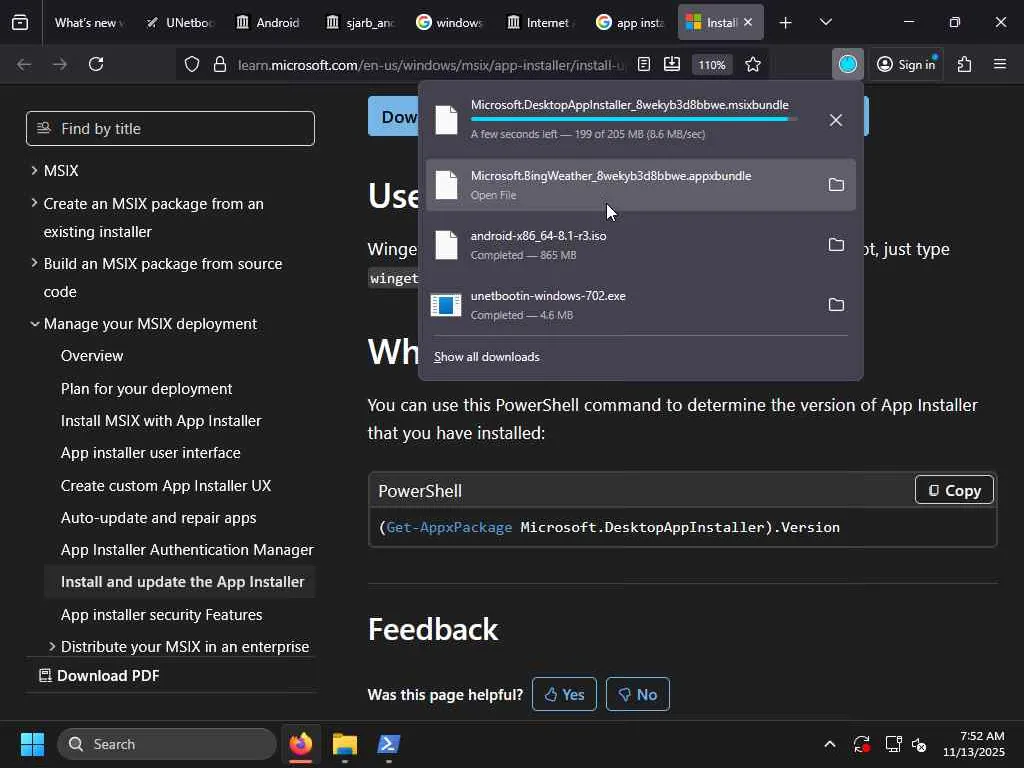
Task: Cancel the DesktopAppInstaller msixbundle download
Action: pyautogui.click(x=836, y=120)
